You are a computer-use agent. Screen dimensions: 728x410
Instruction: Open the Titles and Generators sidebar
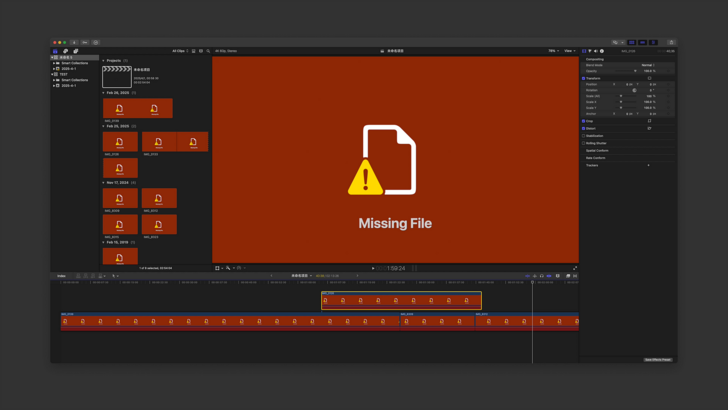[75, 51]
